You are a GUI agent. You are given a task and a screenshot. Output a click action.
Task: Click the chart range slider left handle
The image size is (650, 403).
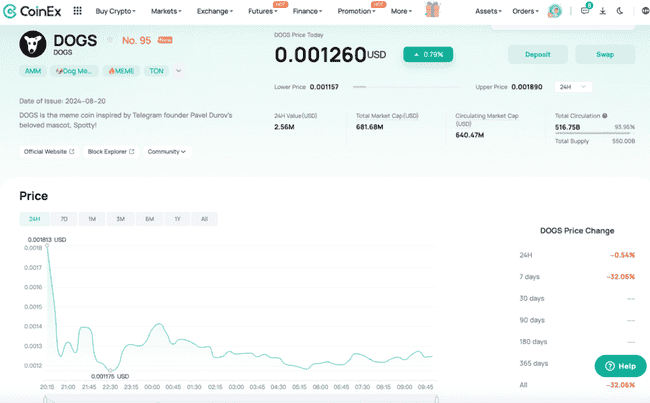click(x=45, y=399)
